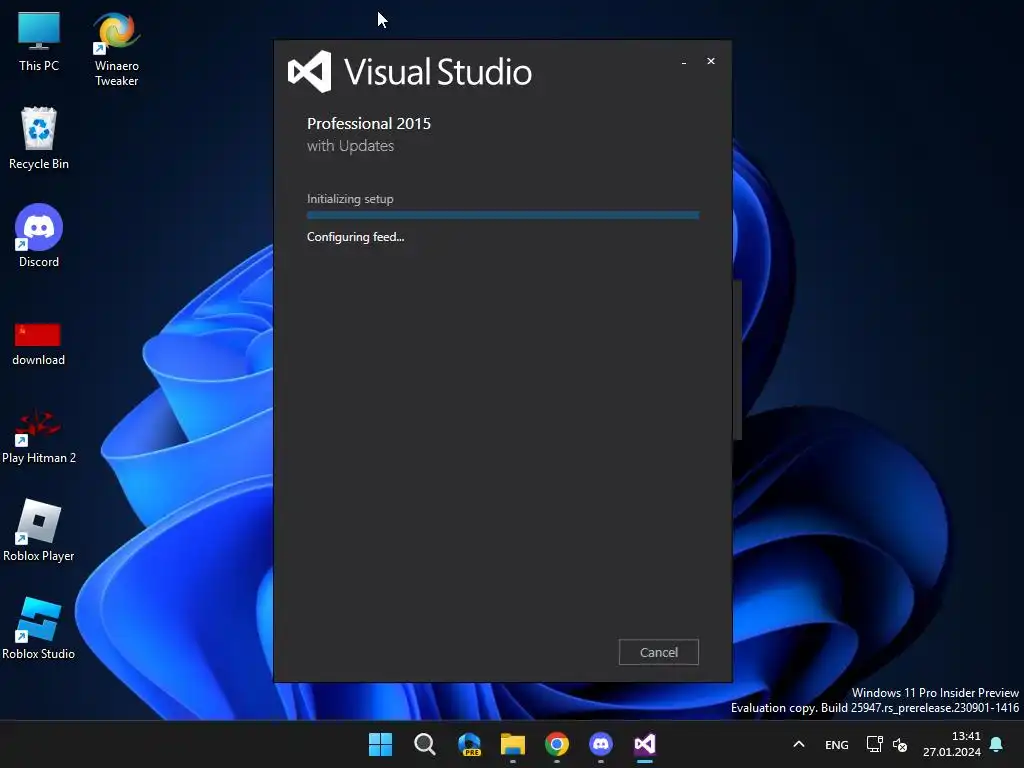Image resolution: width=1024 pixels, height=768 pixels.
Task: Click the 'Initializing setup' label
Action: 350,199
